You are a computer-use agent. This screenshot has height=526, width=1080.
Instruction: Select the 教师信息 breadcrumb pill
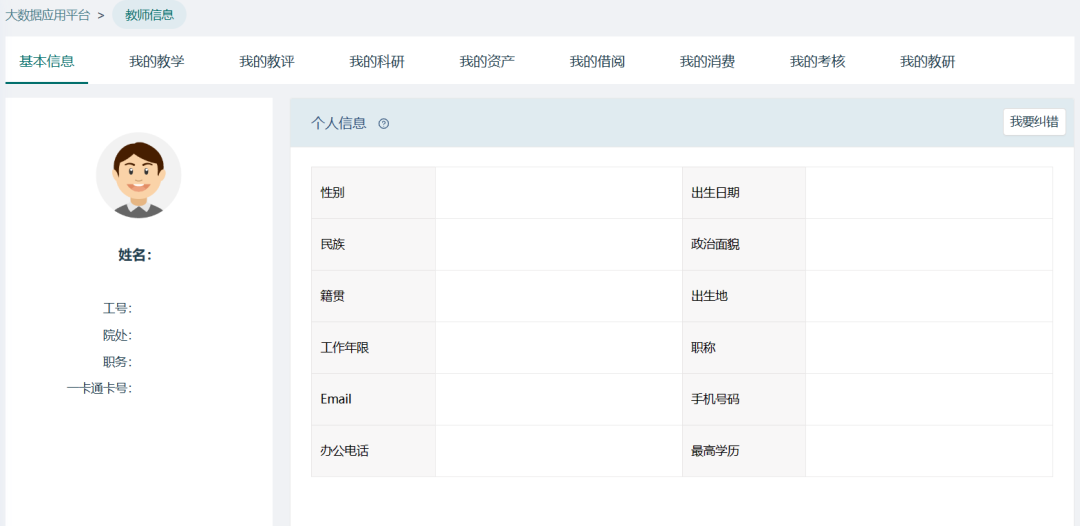point(149,15)
